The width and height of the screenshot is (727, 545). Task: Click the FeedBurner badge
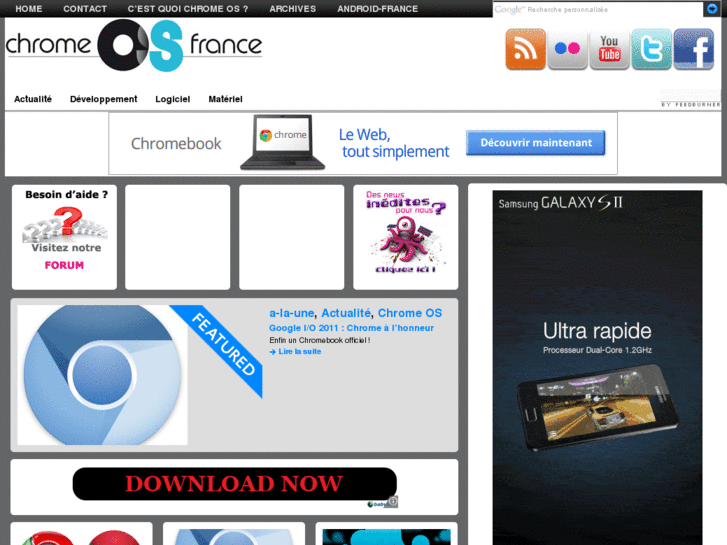click(690, 99)
